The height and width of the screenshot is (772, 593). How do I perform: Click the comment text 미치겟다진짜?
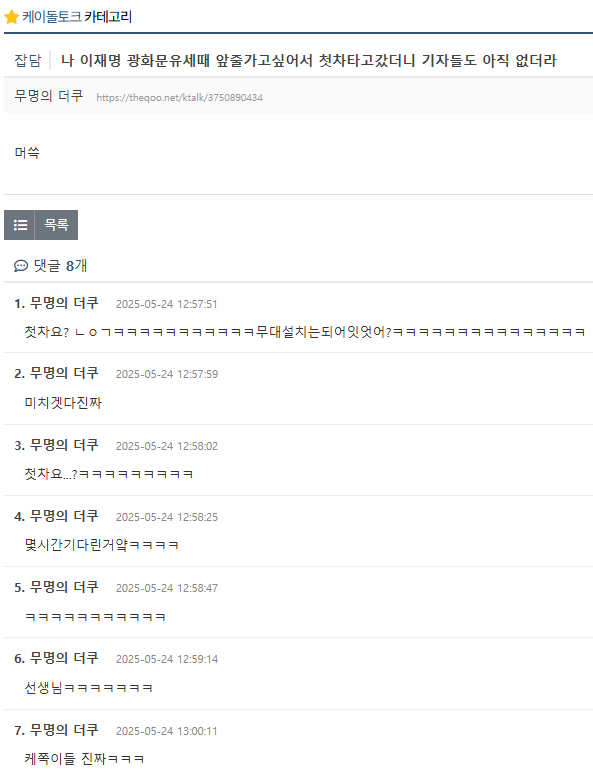click(63, 403)
